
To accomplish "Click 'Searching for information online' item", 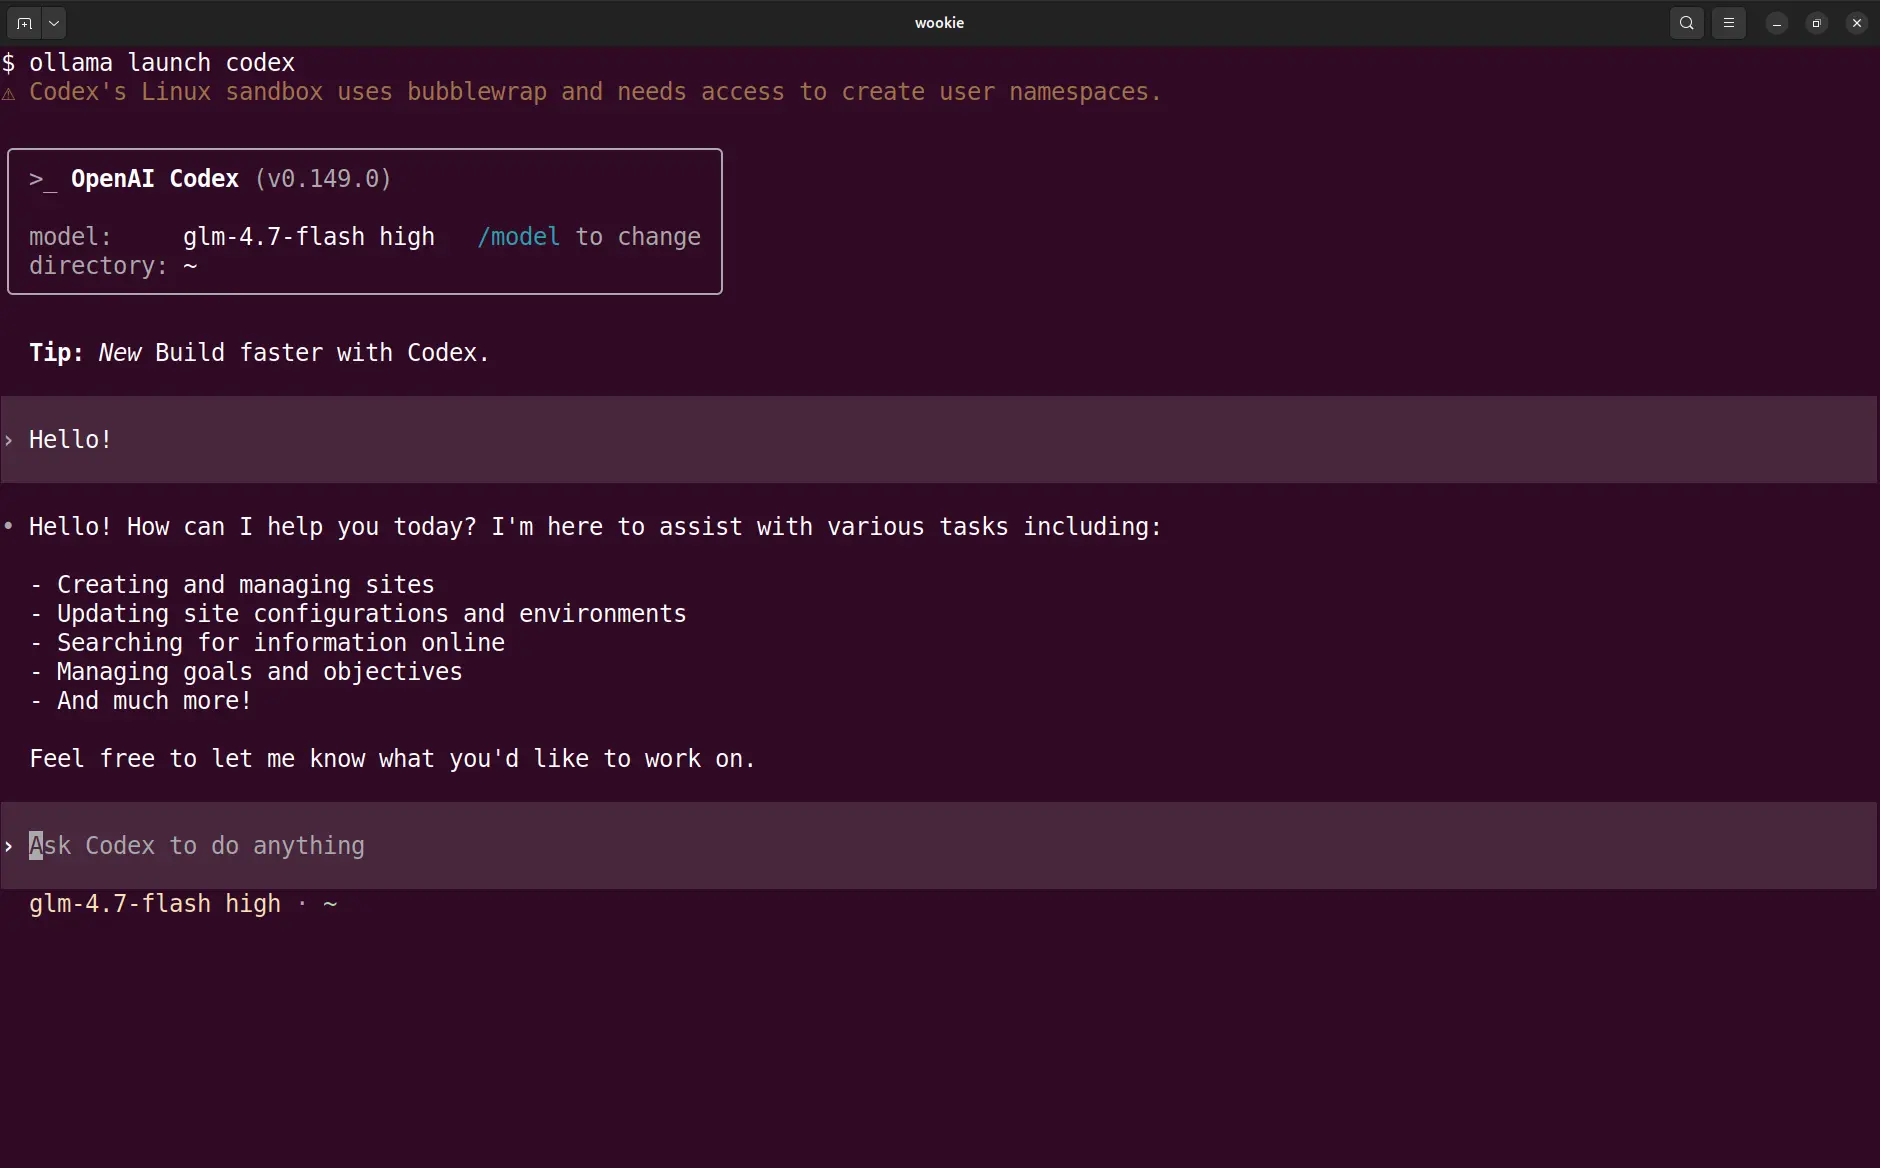I will click(280, 643).
